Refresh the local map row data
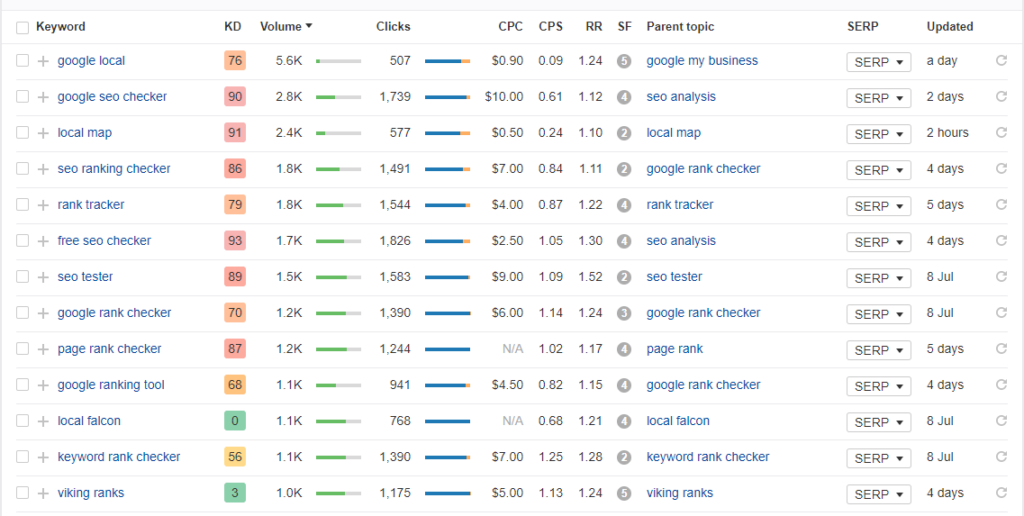This screenshot has width=1024, height=516. (1001, 133)
